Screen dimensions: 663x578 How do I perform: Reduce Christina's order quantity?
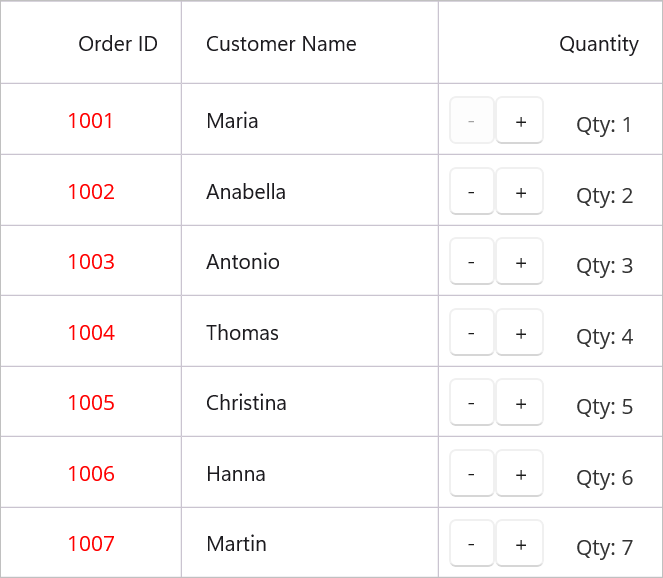pos(471,403)
